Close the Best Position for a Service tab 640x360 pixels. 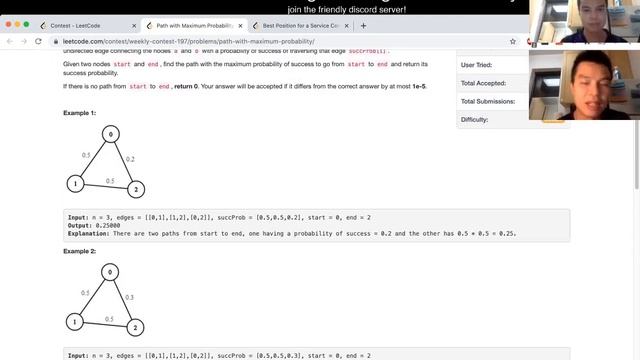click(347, 26)
